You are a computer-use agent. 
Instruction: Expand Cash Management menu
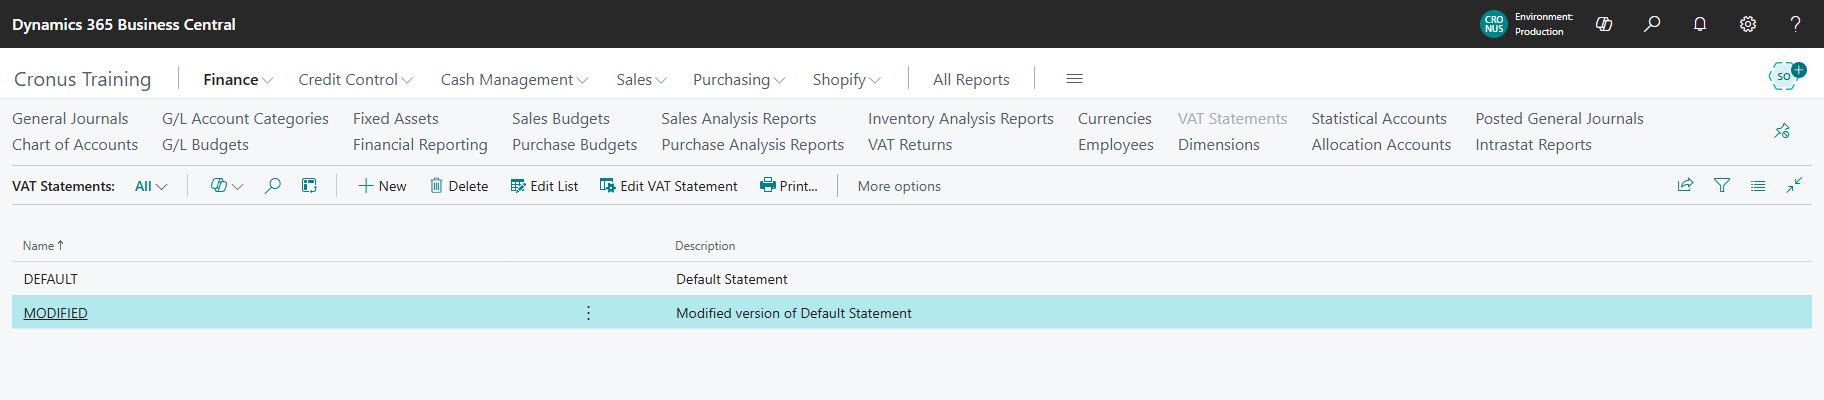[514, 79]
